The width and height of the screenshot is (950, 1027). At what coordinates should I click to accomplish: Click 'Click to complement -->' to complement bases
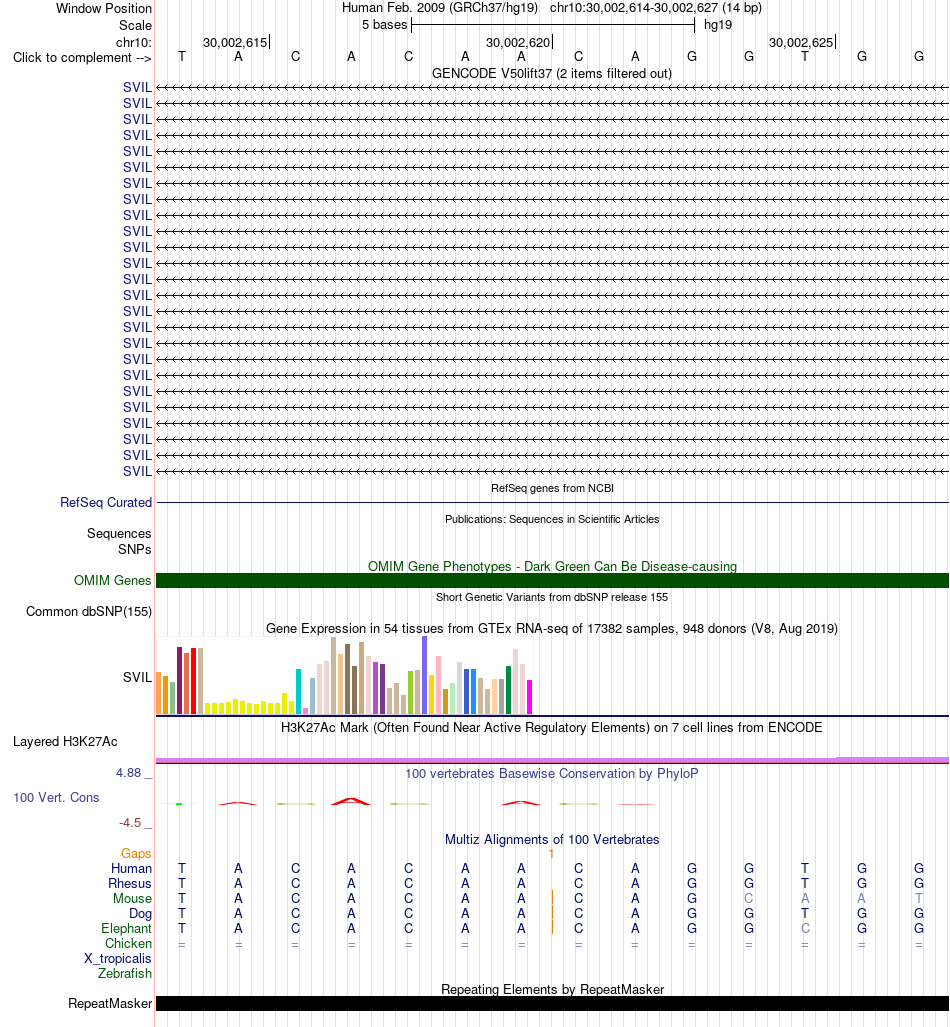tap(82, 58)
